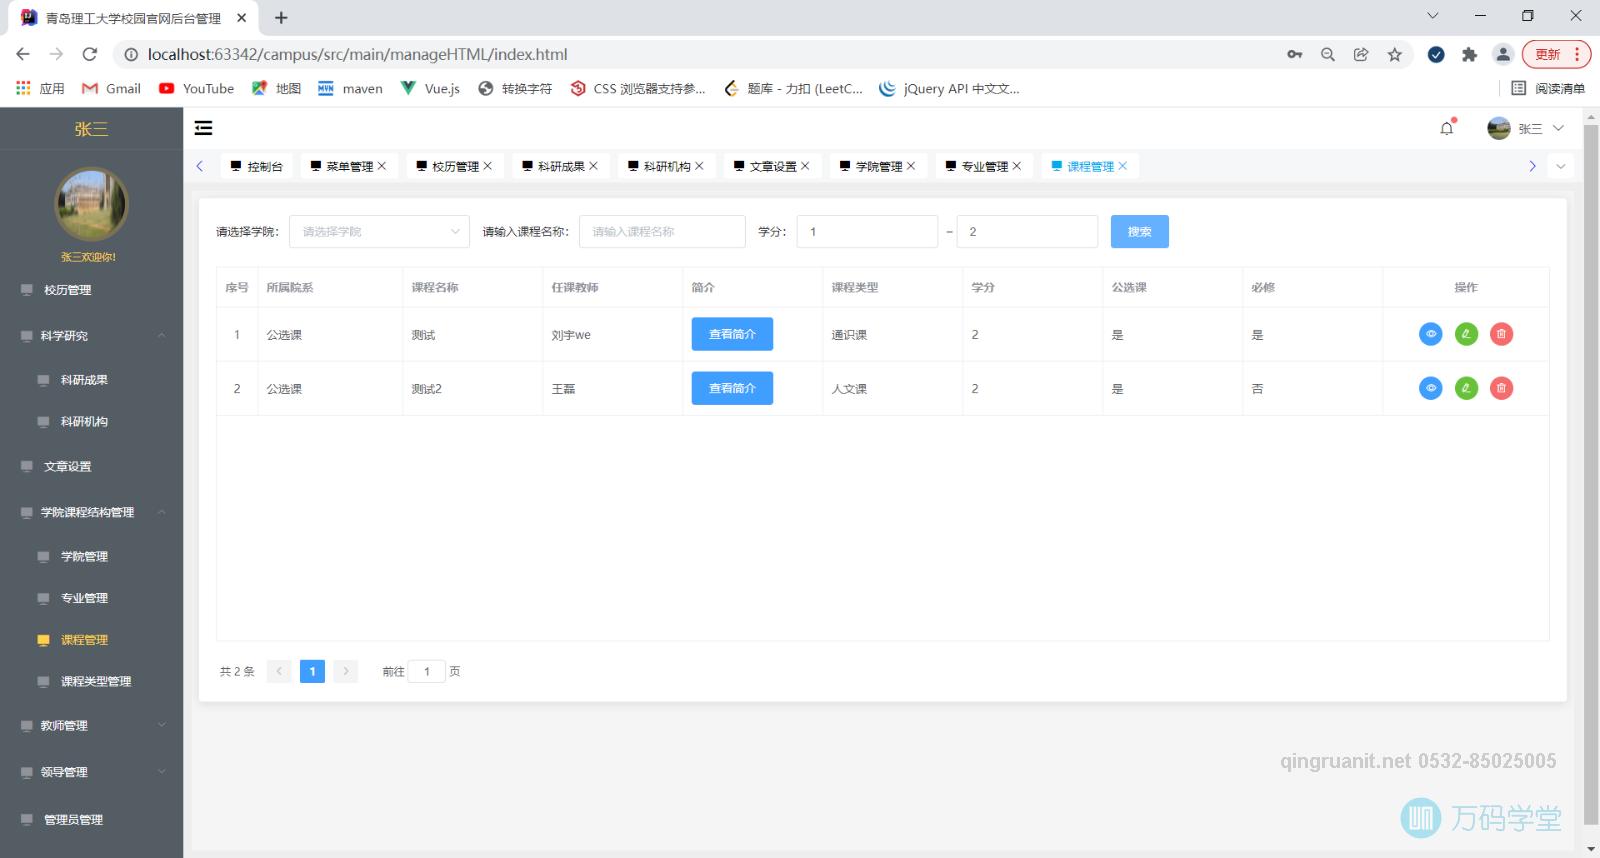
Task: Bookmark this page with star icon
Action: pos(1394,55)
